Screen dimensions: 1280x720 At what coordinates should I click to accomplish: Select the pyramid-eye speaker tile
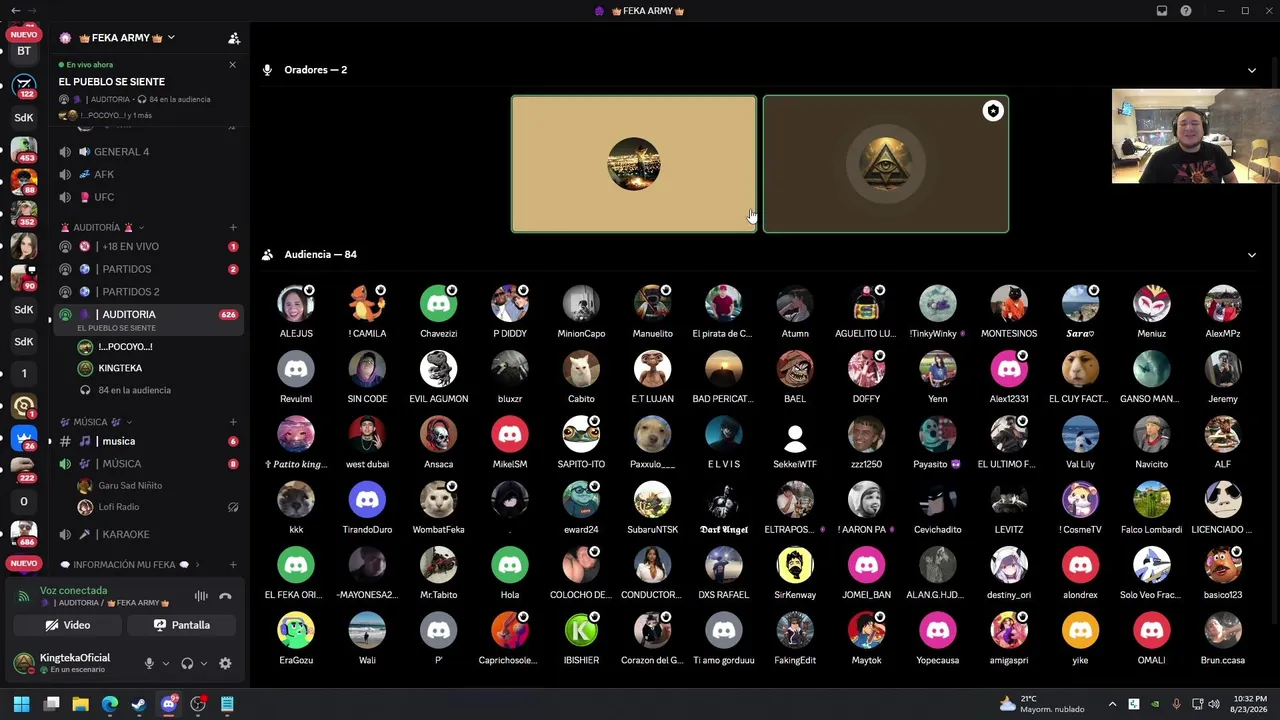click(886, 164)
